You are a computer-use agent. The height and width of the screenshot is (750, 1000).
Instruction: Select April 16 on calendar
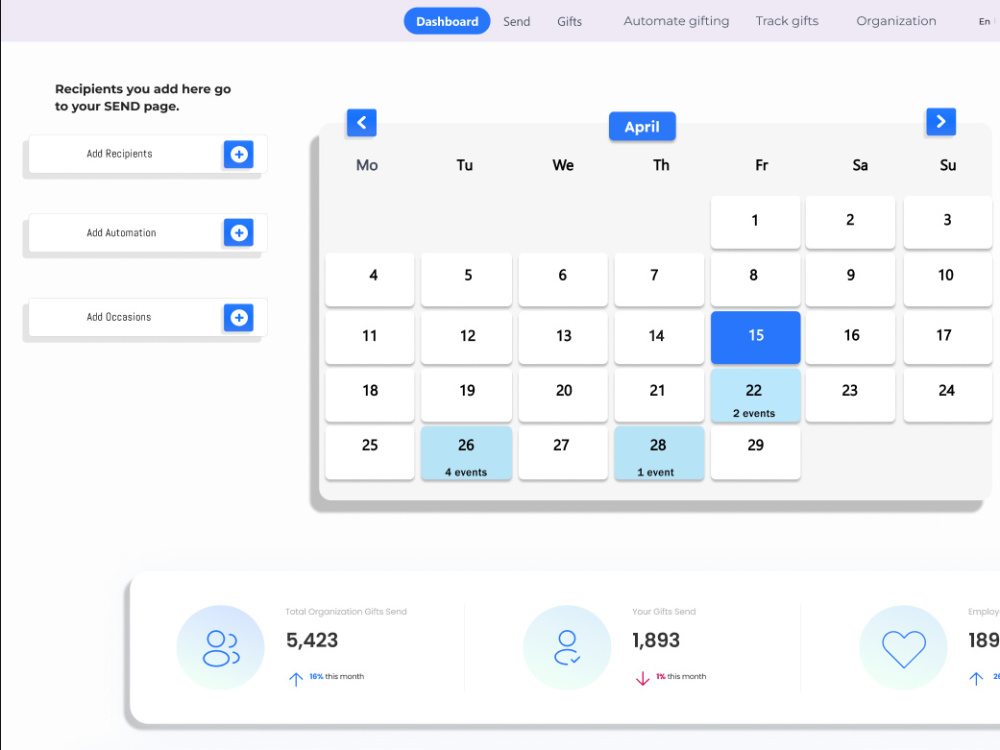coord(850,337)
